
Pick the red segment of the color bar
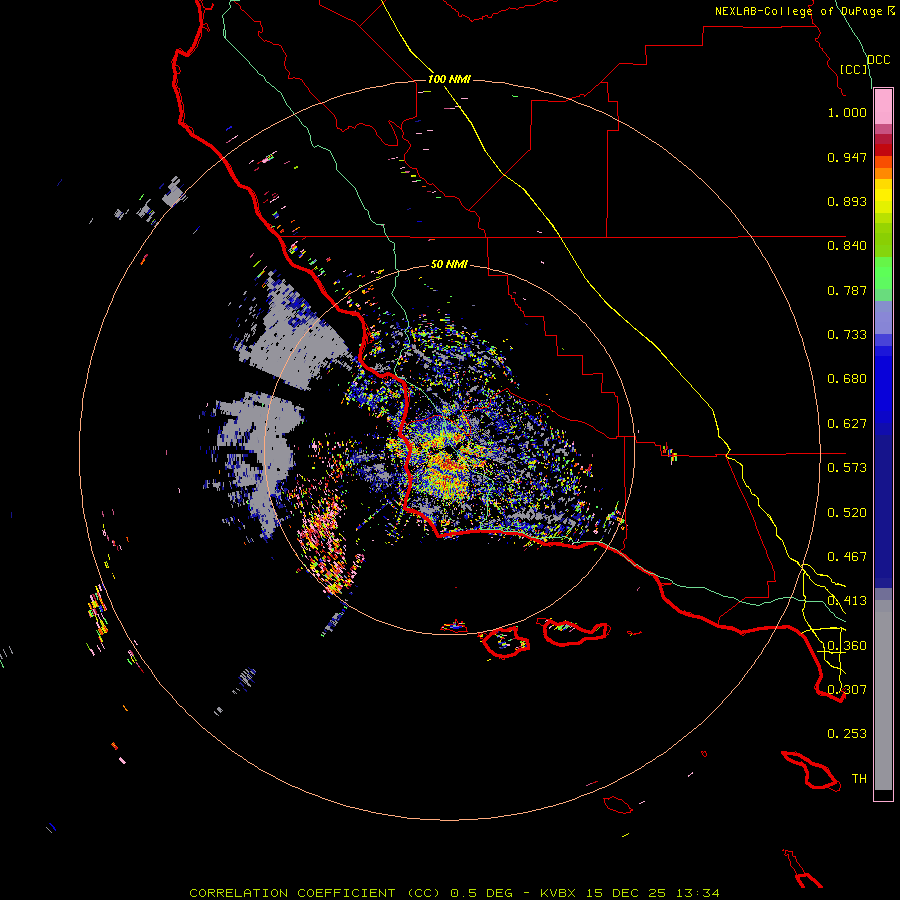(883, 150)
